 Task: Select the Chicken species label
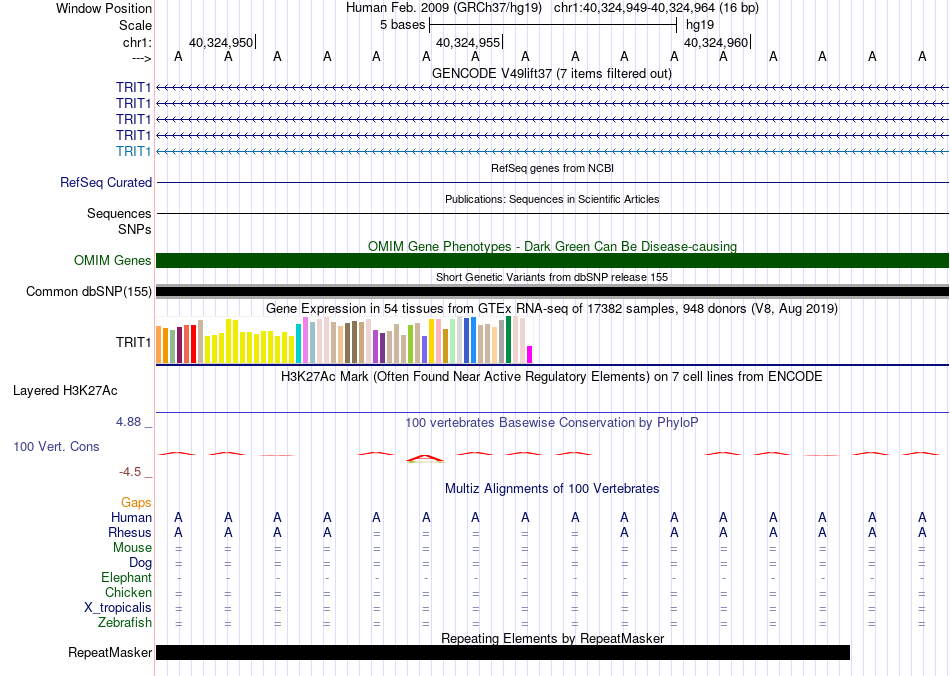129,593
